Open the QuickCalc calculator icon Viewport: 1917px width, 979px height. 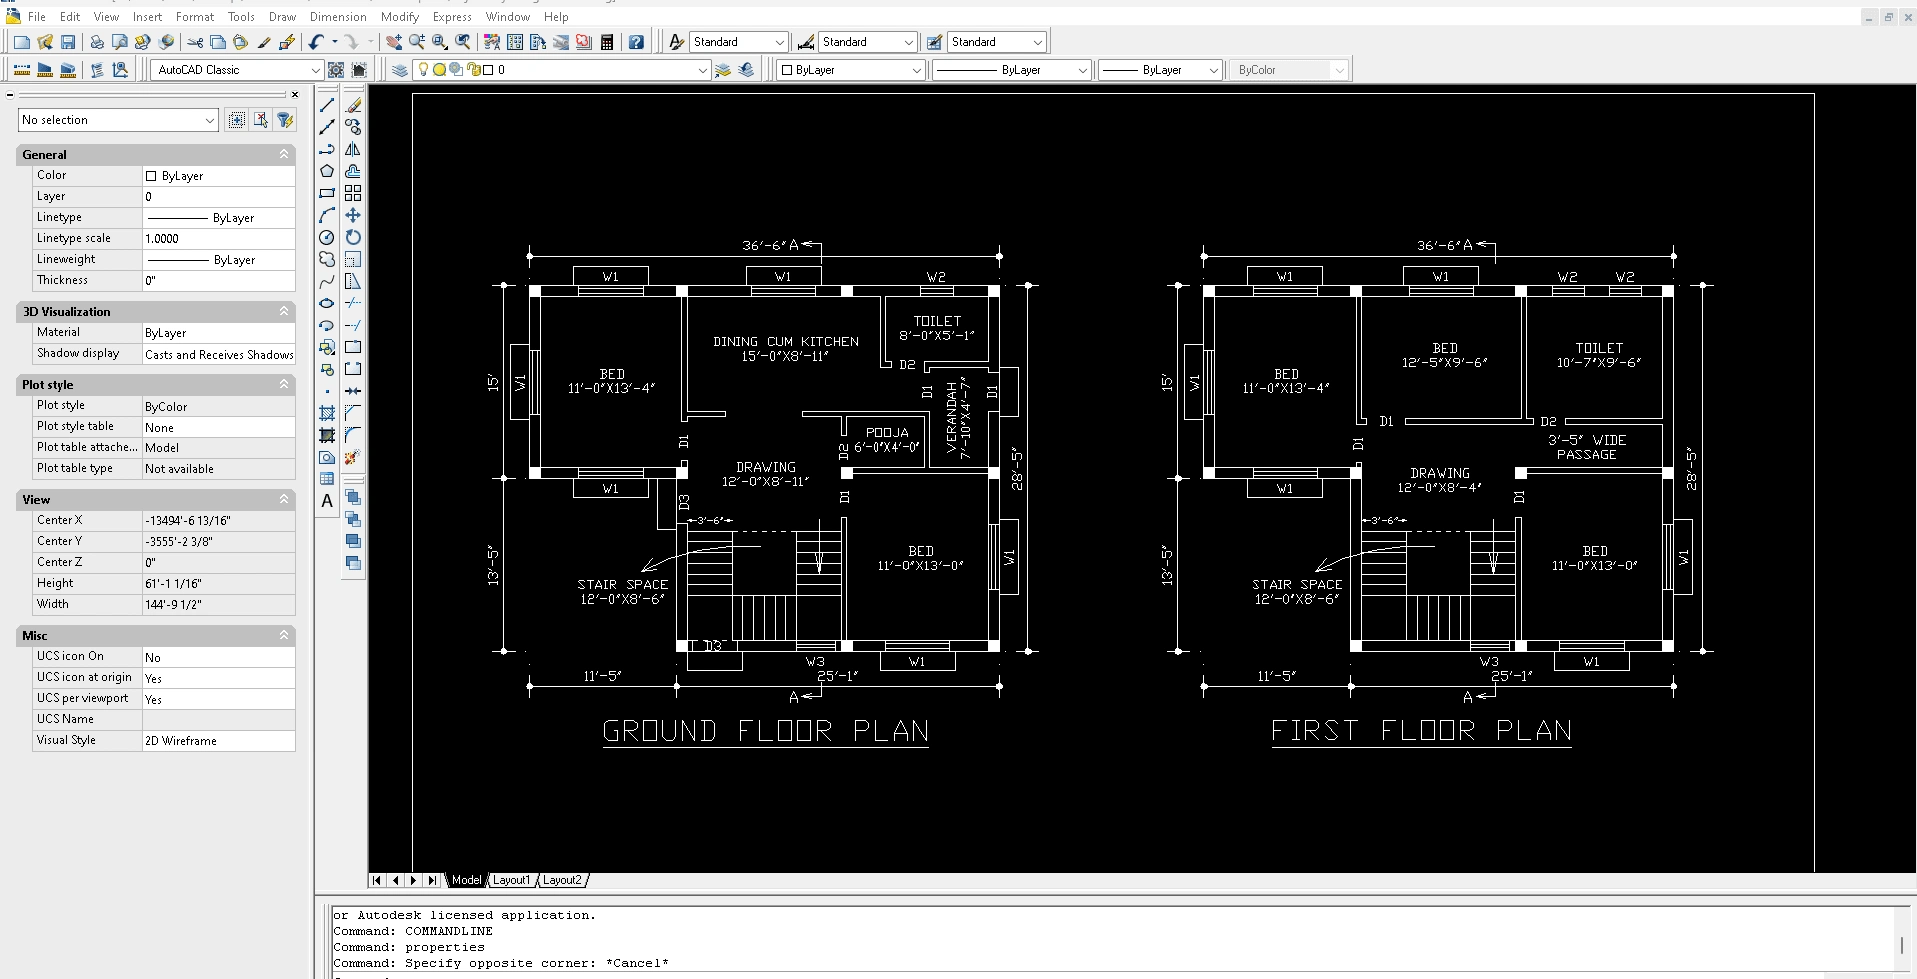607,42
